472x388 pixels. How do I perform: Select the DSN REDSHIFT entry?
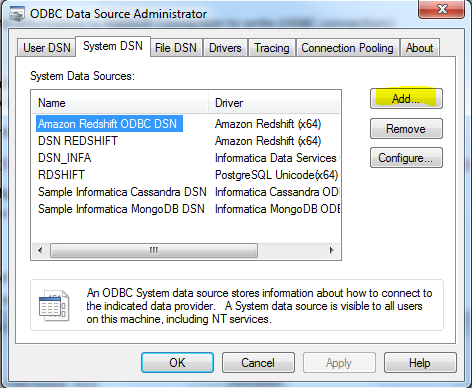coord(78,141)
